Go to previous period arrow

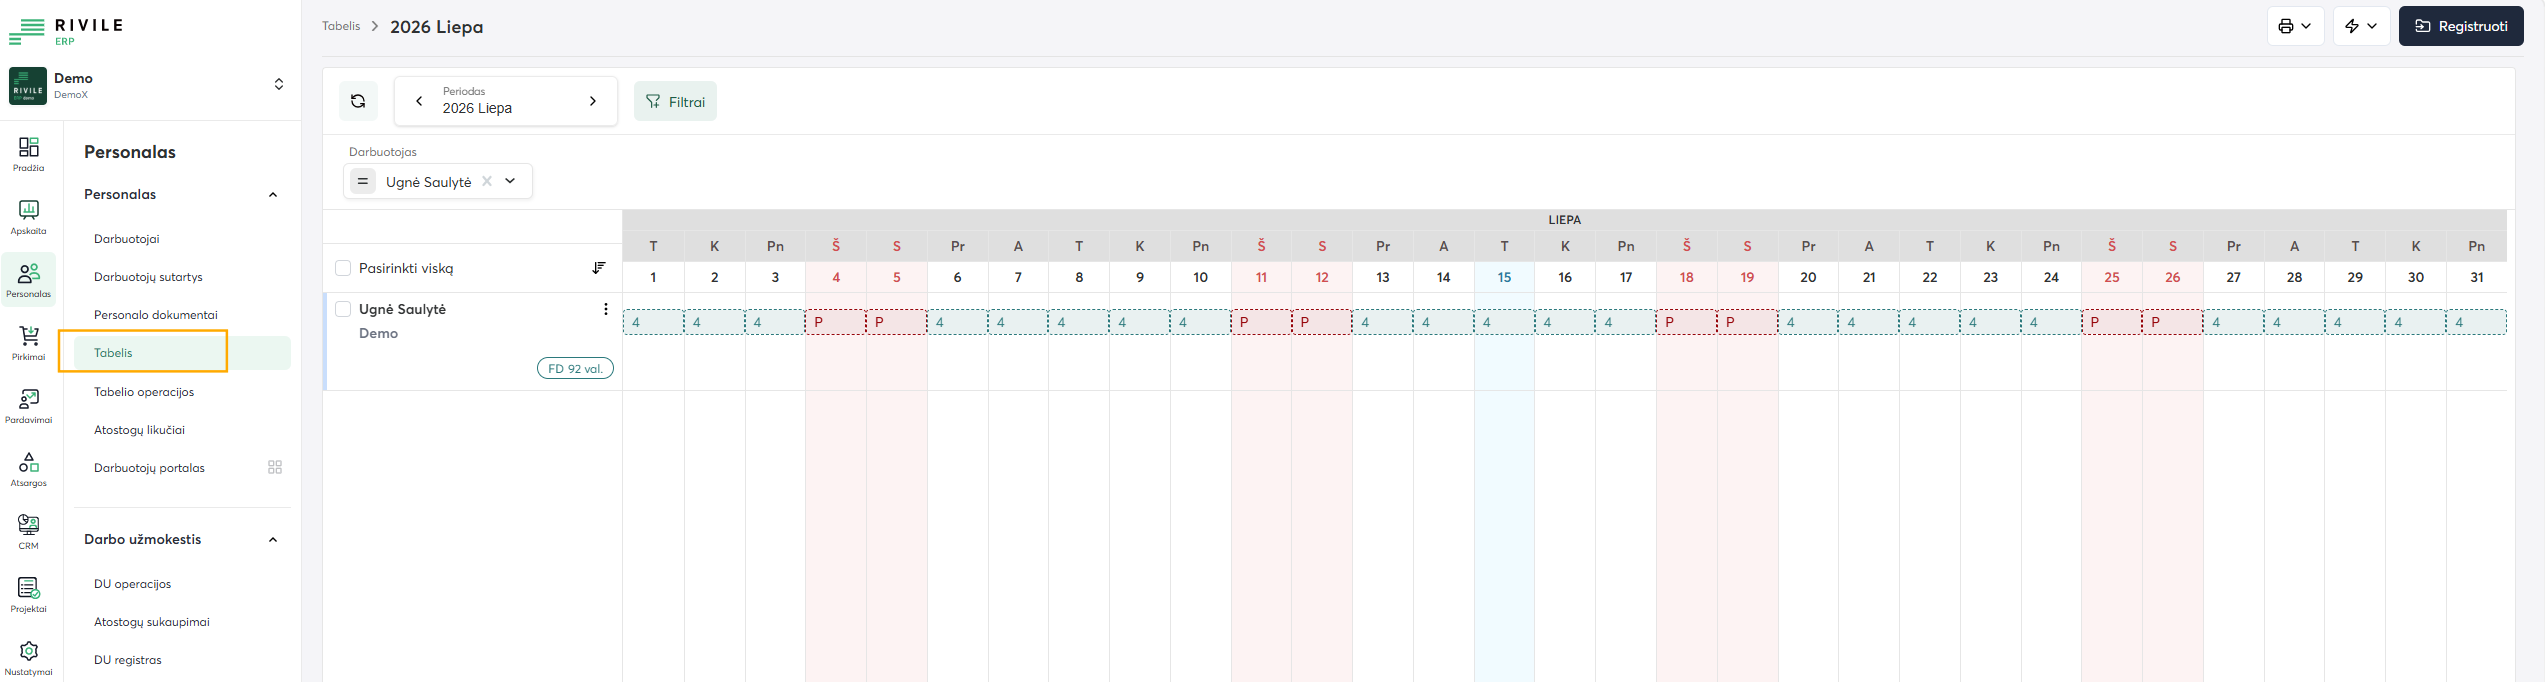[419, 101]
